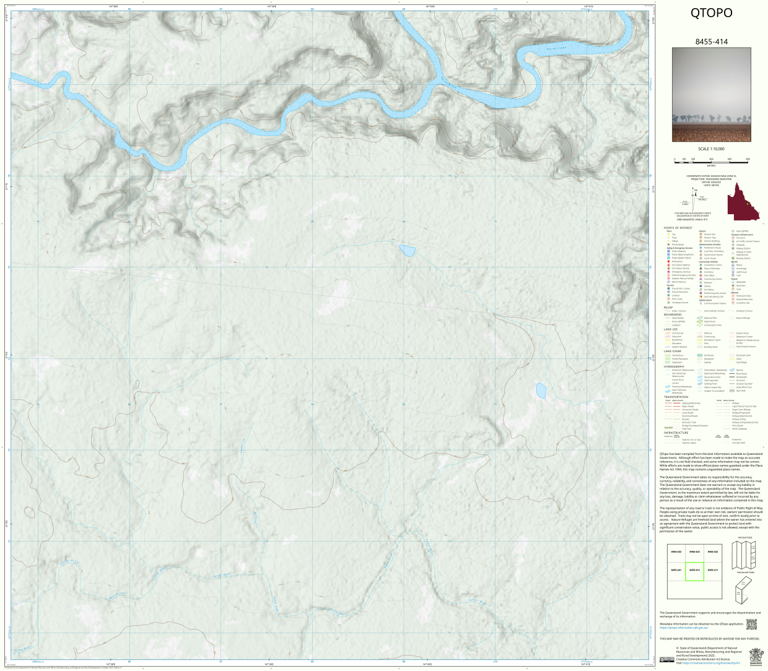Click the INFRASTRUCTURE legend heading
The width and height of the screenshot is (768, 671).
674,433
